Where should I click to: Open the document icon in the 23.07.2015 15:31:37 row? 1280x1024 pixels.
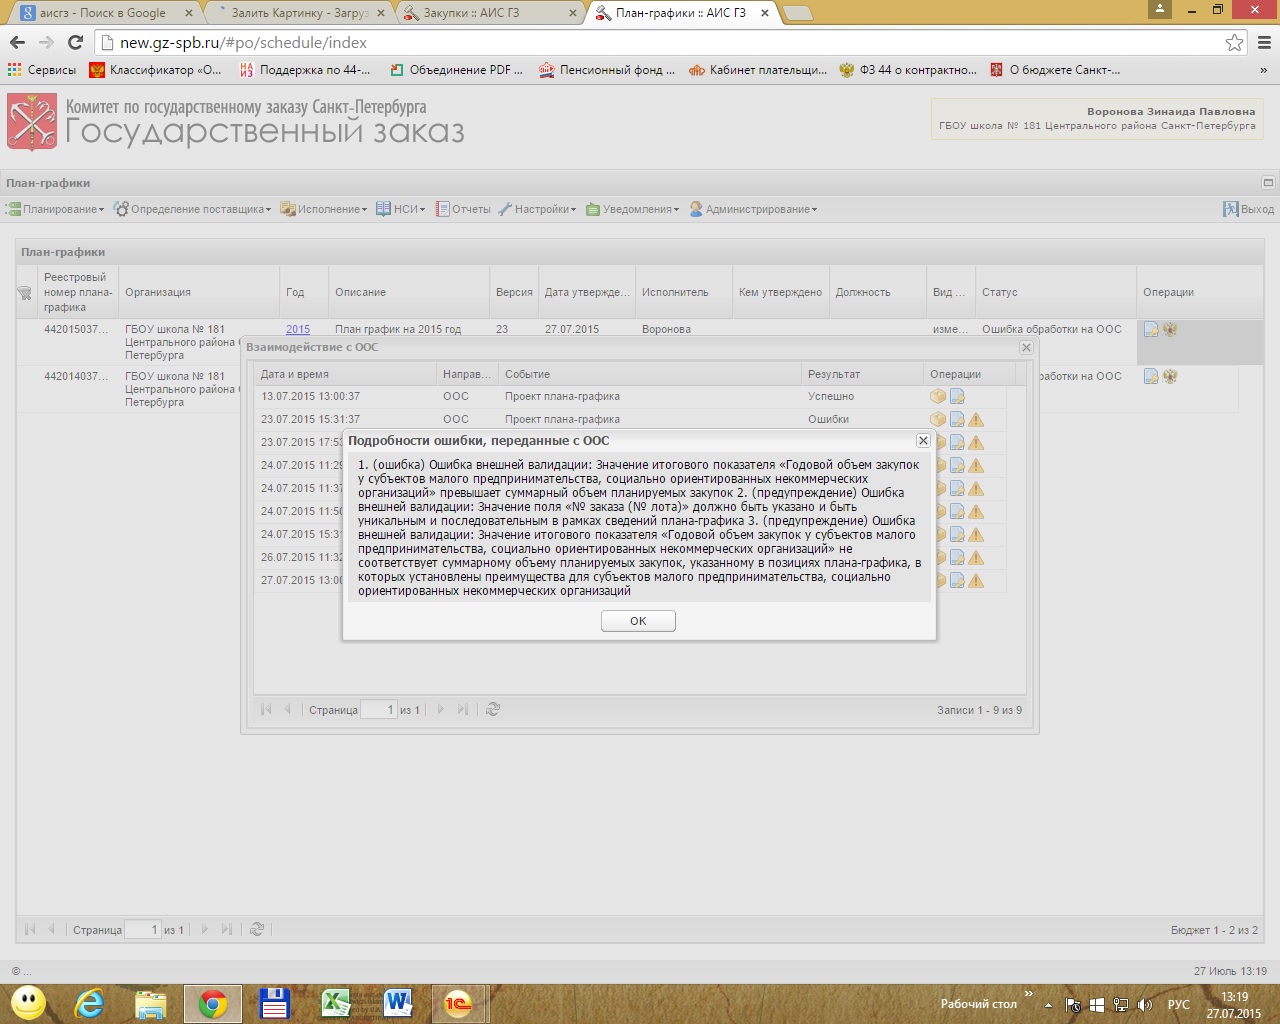(x=957, y=420)
